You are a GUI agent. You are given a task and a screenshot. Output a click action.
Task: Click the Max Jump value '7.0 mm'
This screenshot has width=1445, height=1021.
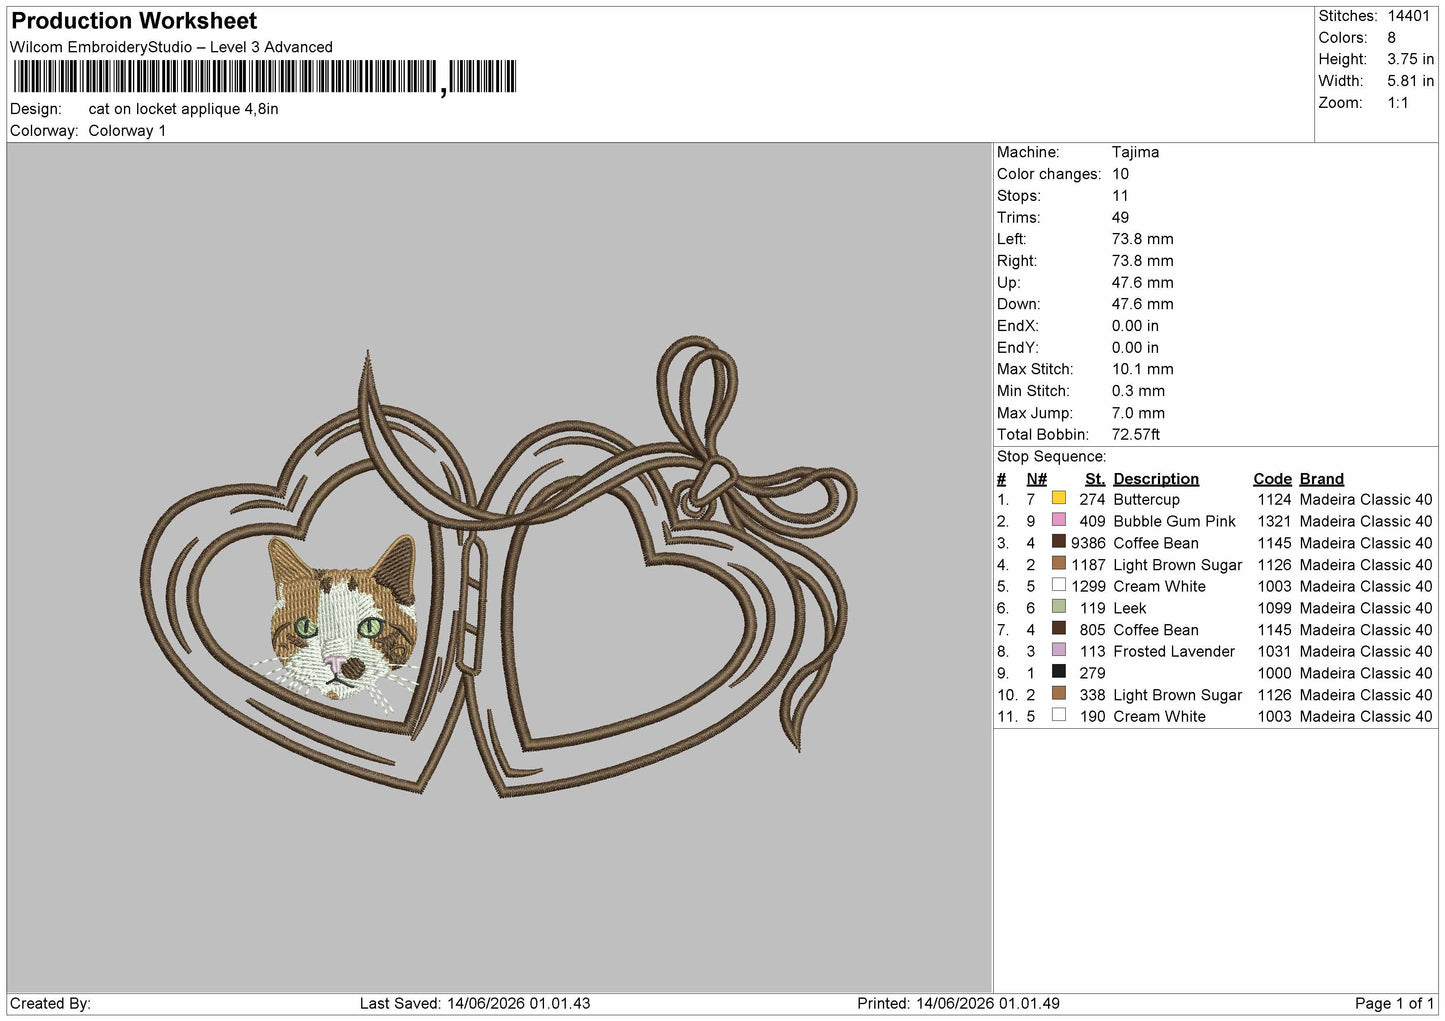[1138, 413]
